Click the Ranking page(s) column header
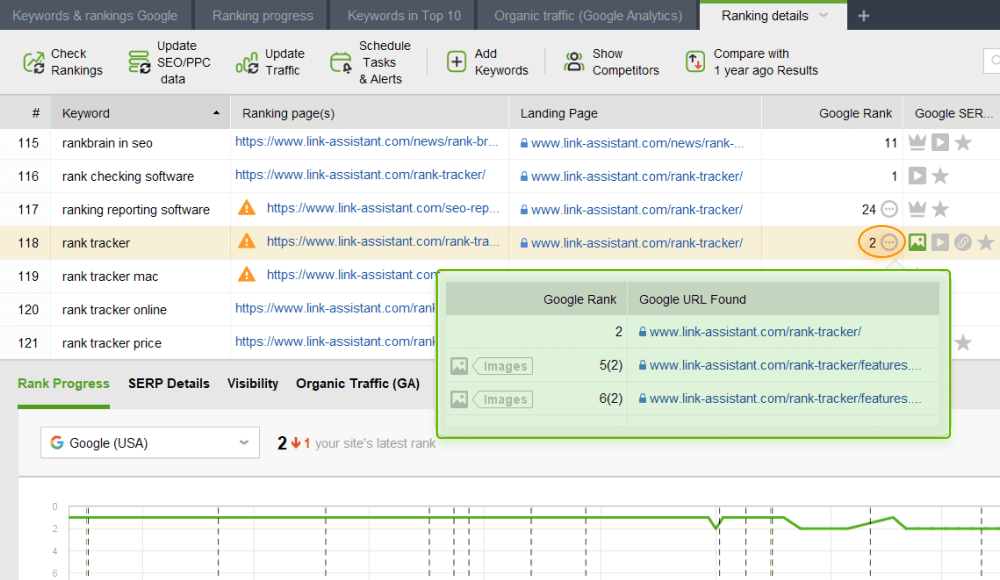Viewport: 1000px width, 580px height. point(369,113)
